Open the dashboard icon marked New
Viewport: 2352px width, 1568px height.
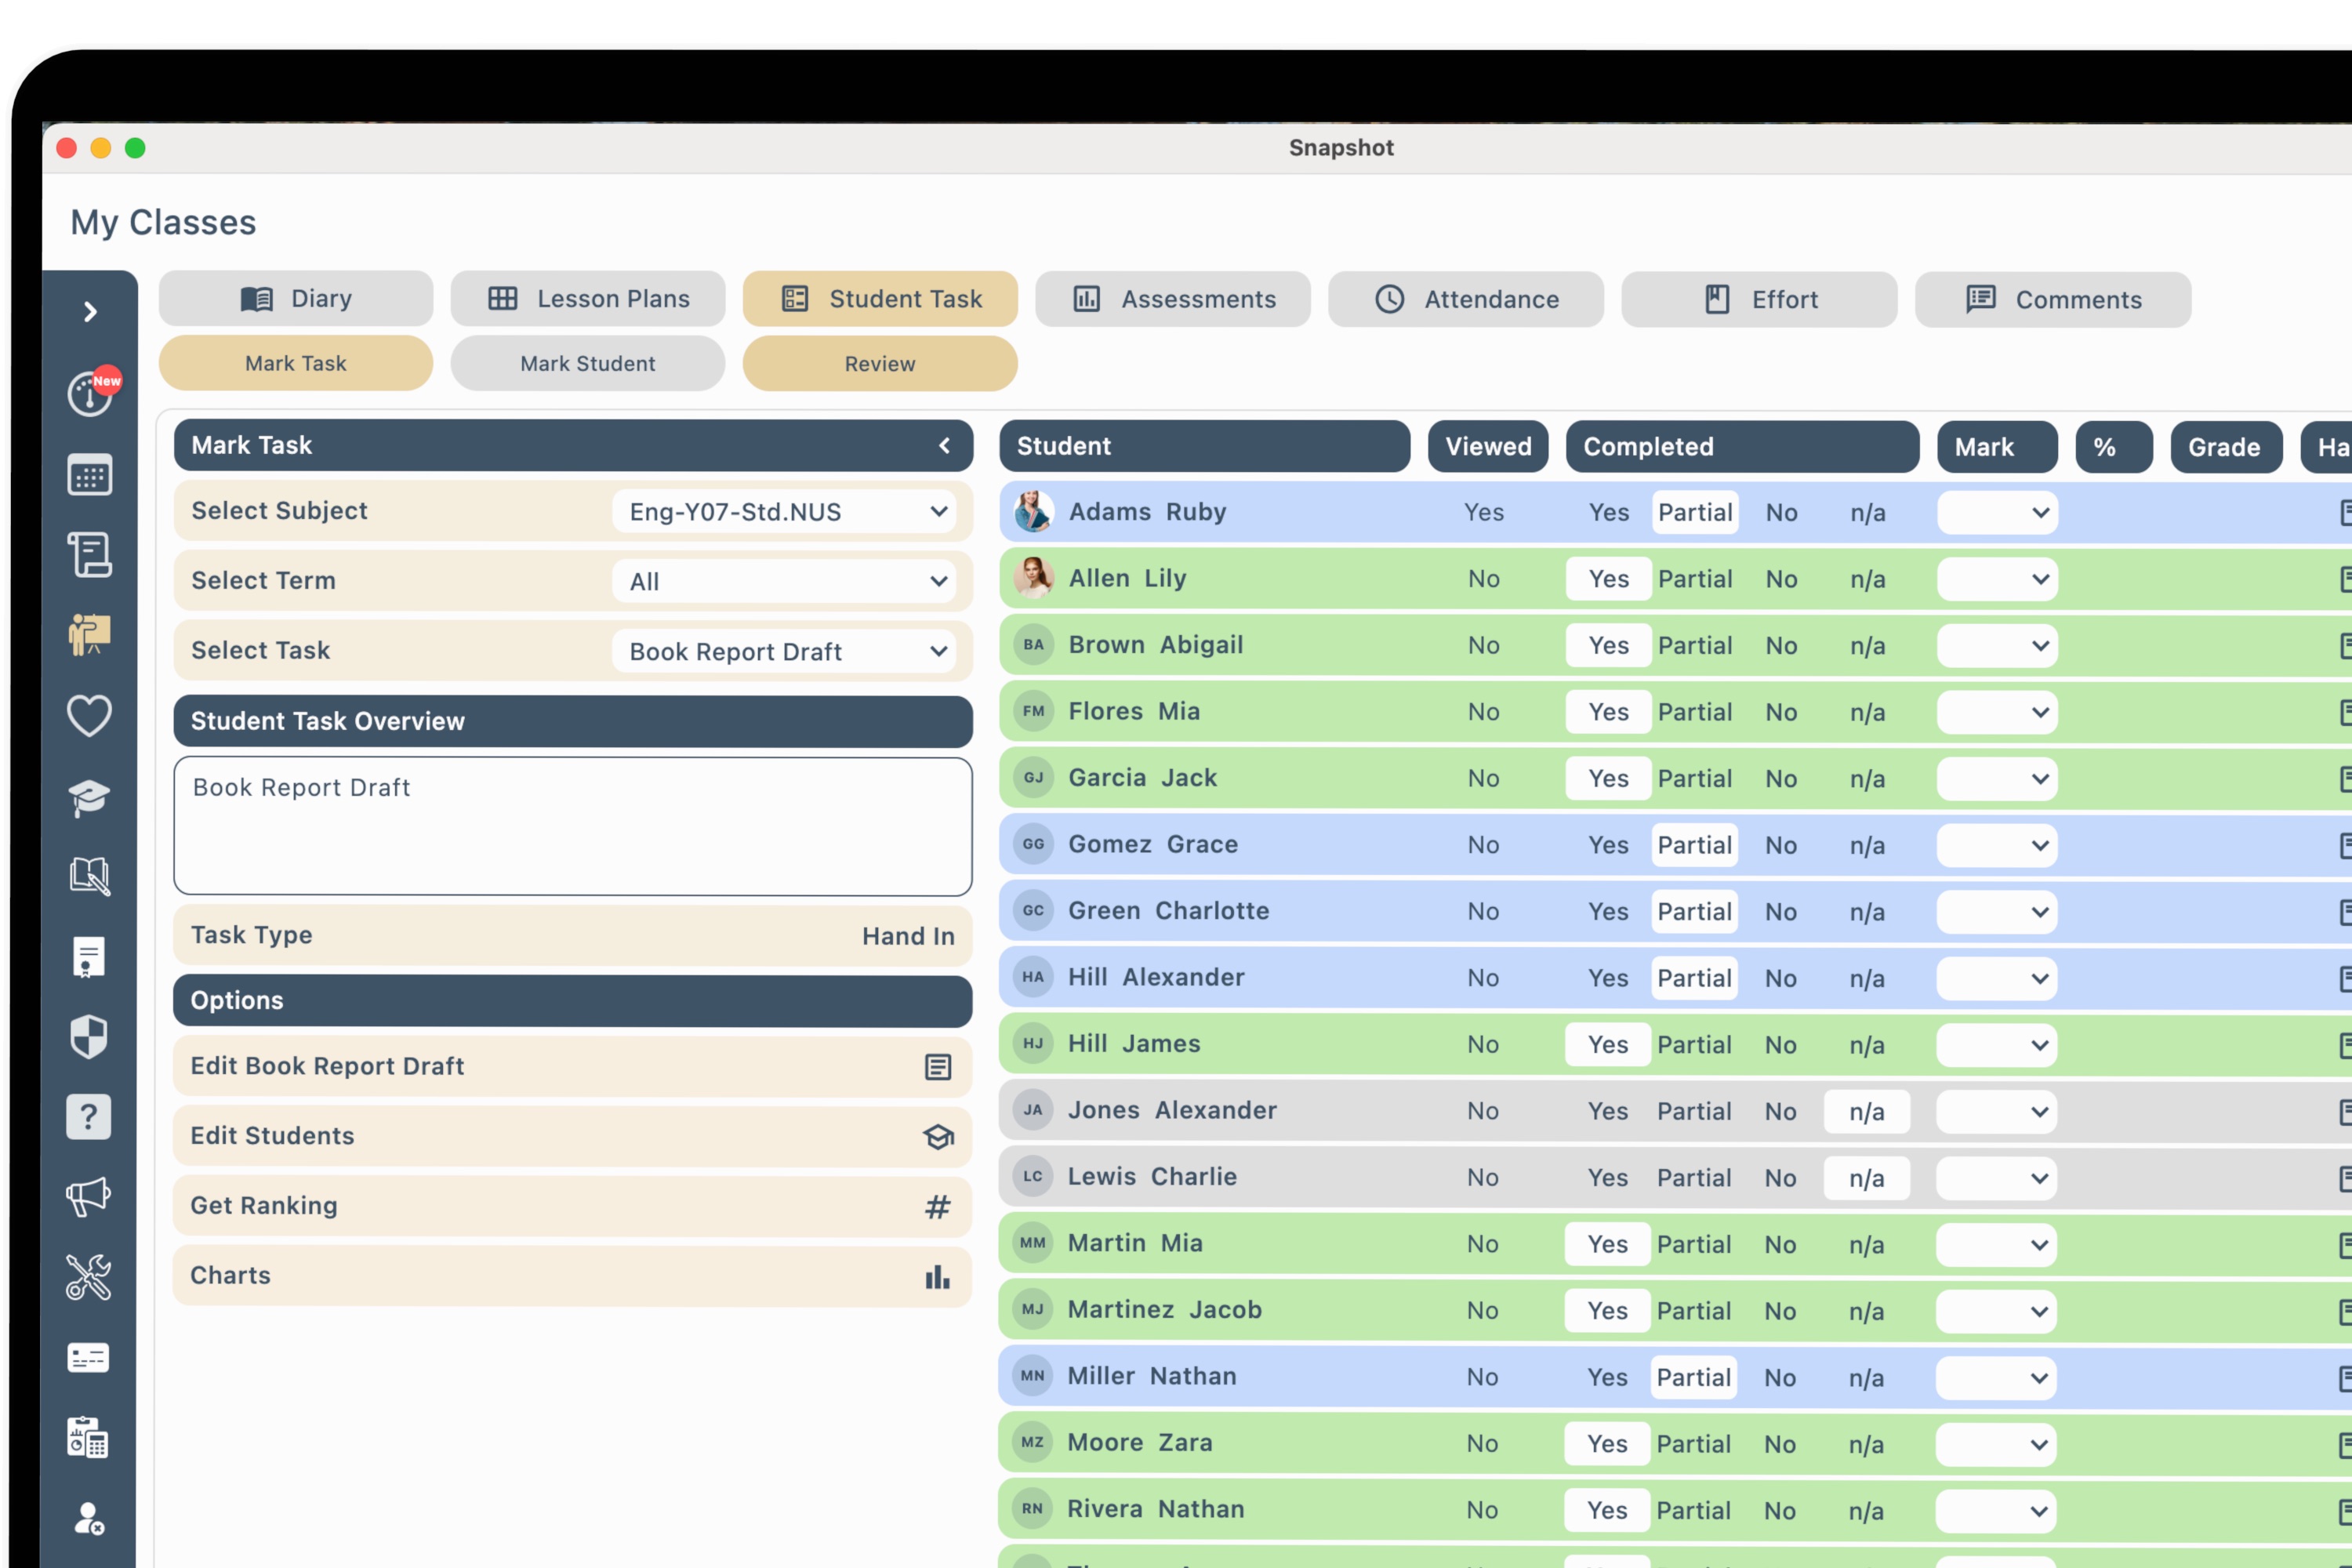point(93,392)
